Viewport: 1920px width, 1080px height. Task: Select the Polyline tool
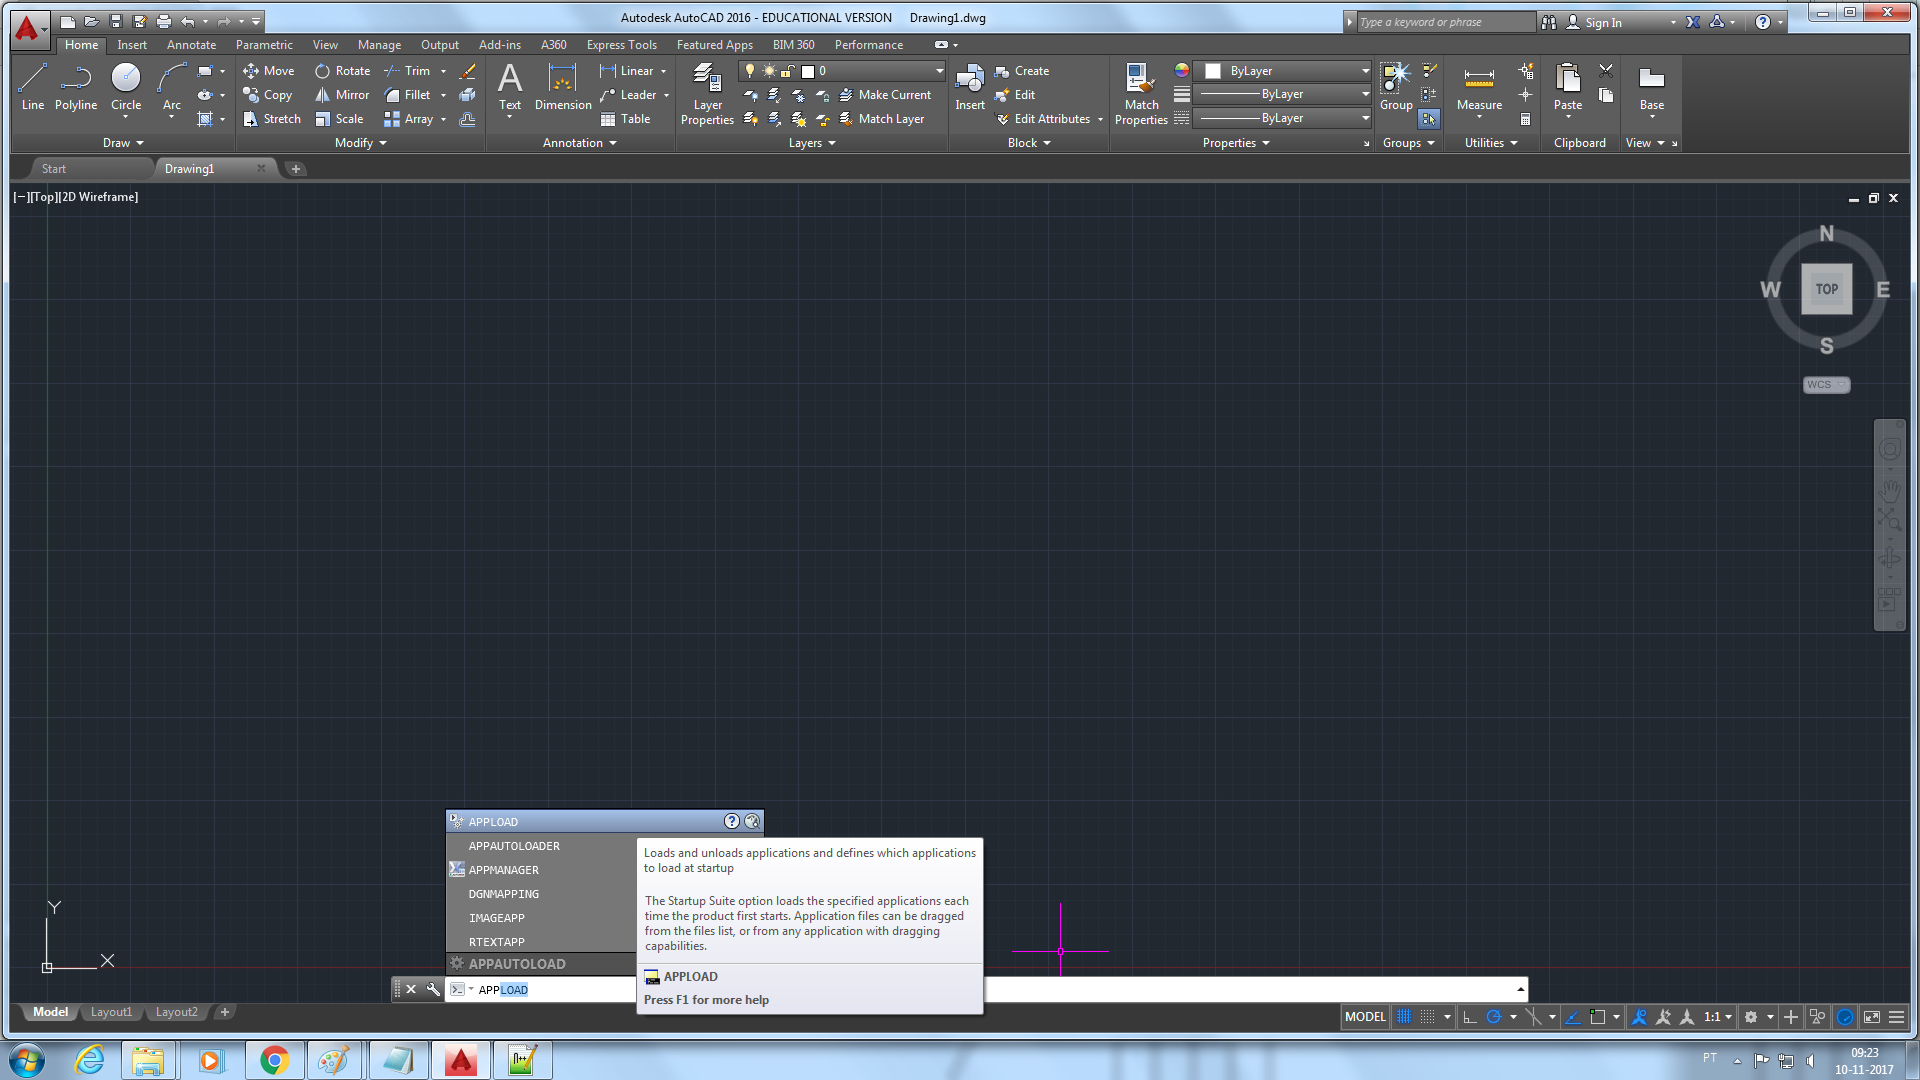(76, 86)
